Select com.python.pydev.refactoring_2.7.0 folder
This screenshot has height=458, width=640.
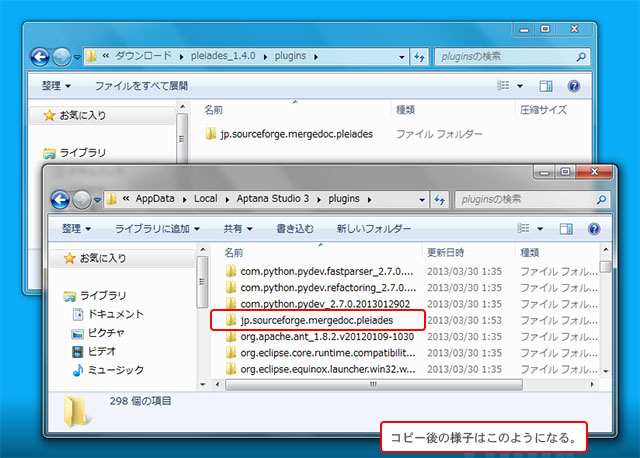[320, 288]
